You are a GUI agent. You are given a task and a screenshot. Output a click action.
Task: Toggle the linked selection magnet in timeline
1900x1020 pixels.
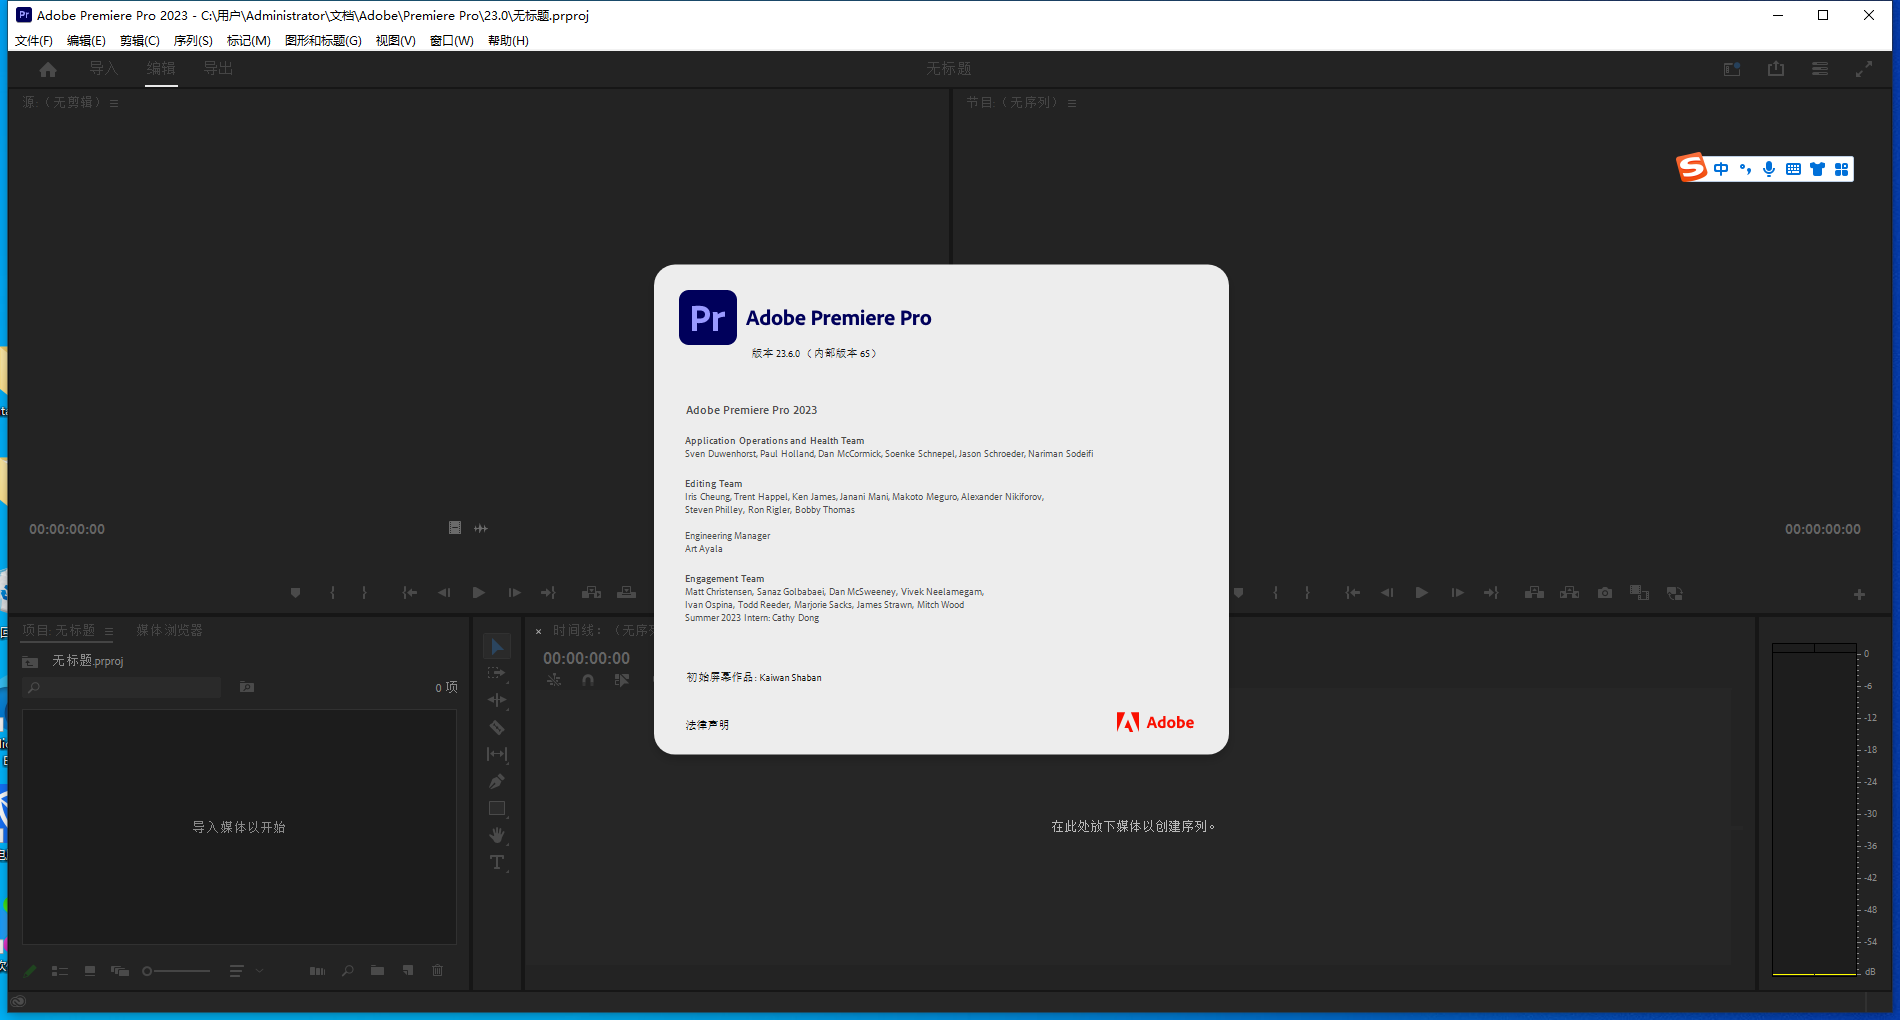pyautogui.click(x=622, y=681)
